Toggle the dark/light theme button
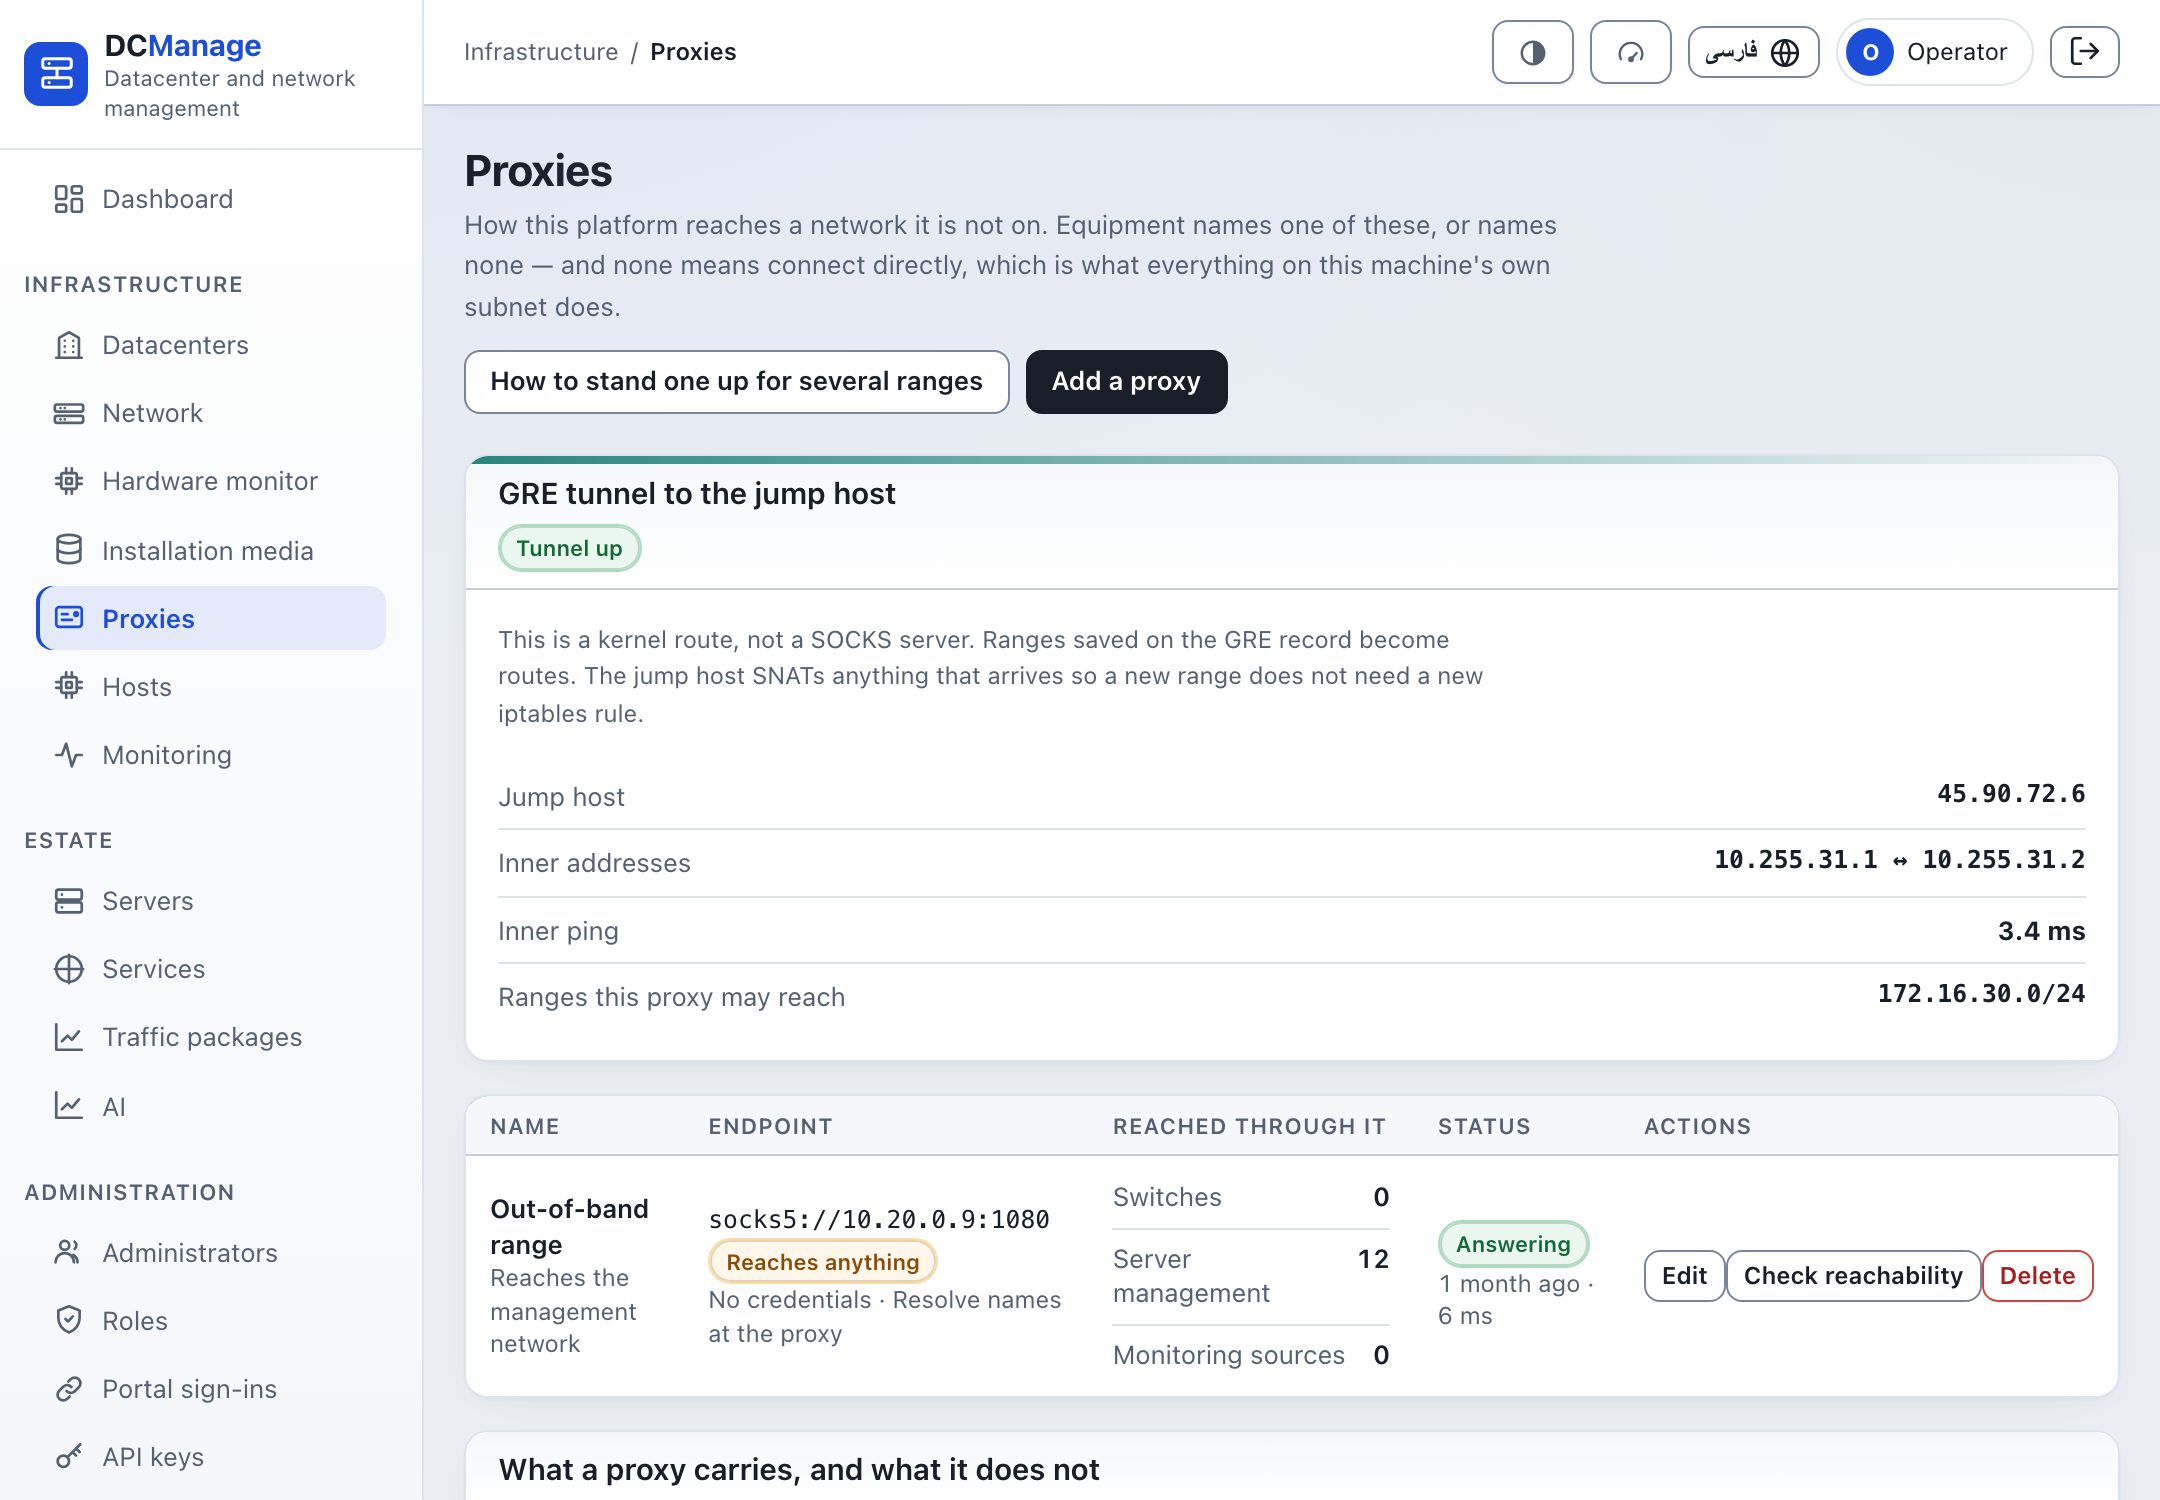2160x1500 pixels. (x=1532, y=52)
